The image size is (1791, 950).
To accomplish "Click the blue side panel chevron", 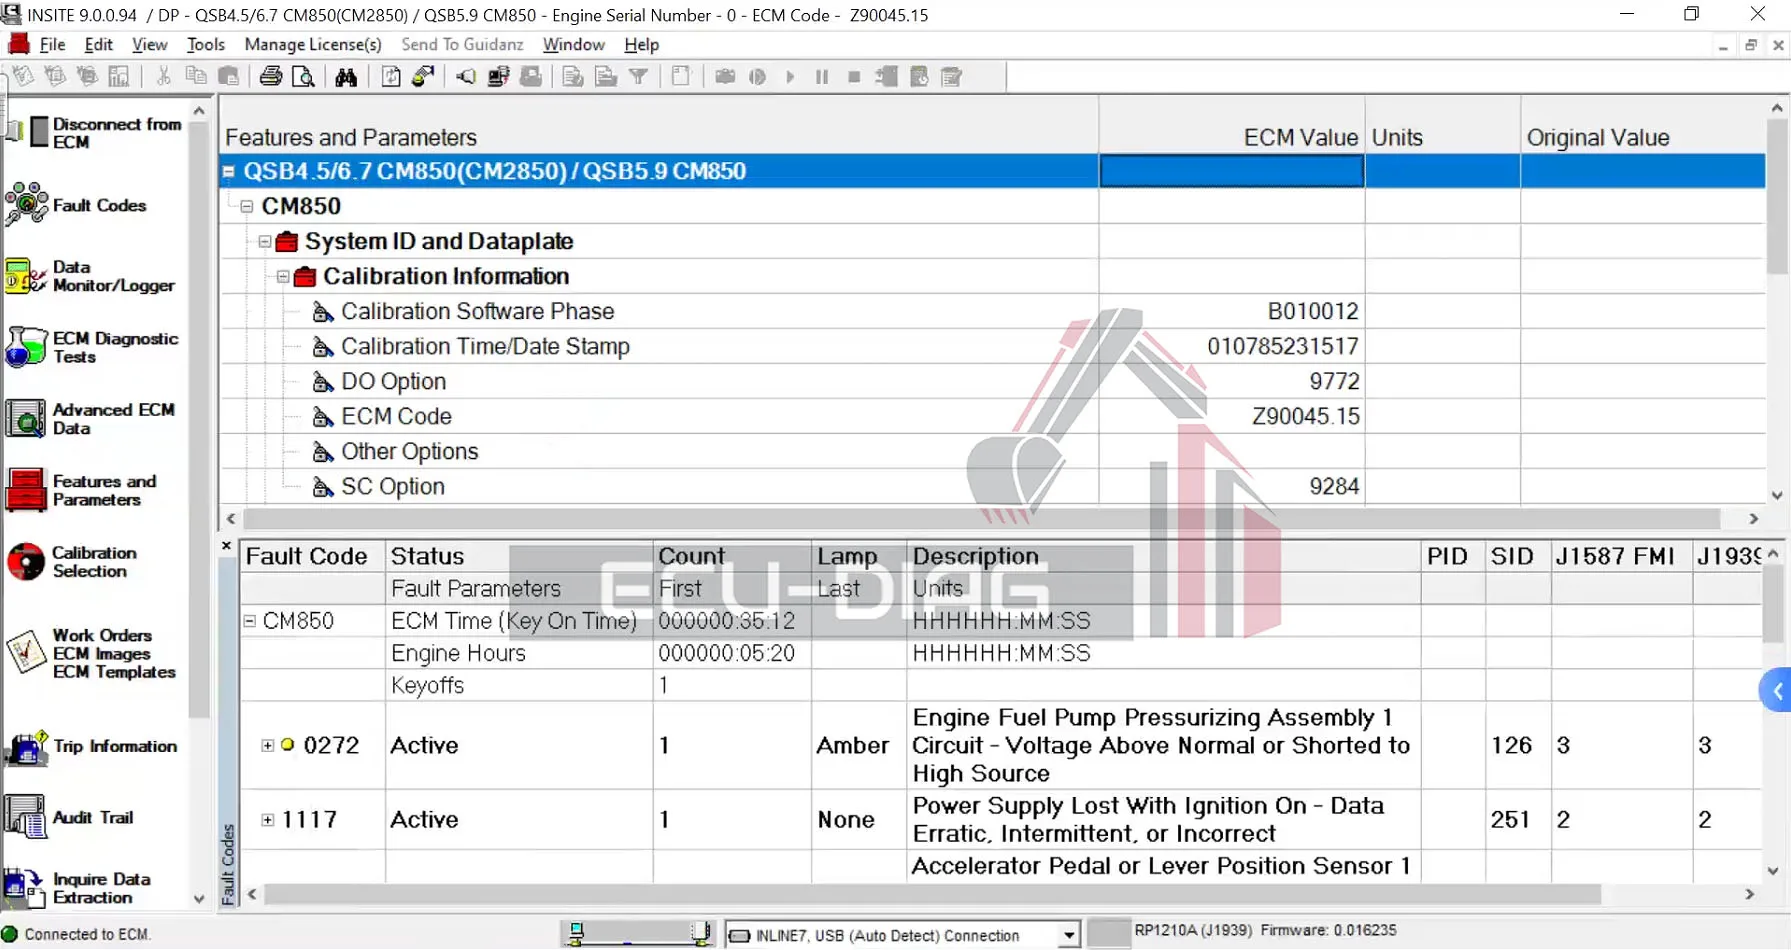I will tap(1777, 690).
